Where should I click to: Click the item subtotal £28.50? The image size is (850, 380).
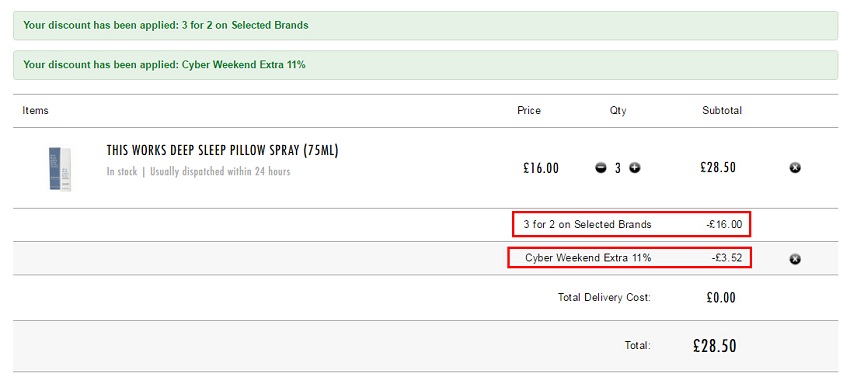718,167
